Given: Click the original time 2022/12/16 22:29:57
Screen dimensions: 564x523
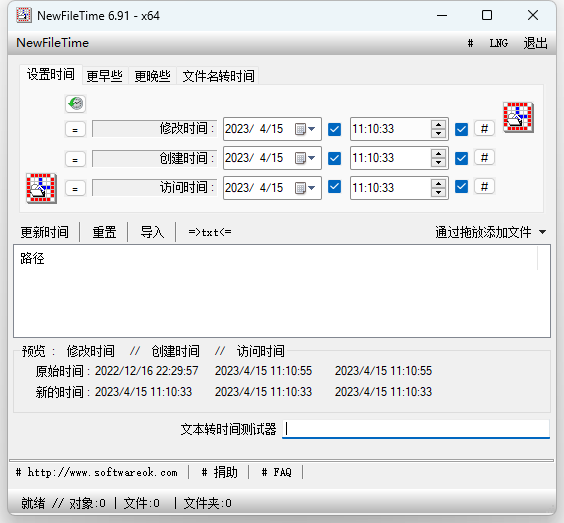Looking at the screenshot, I should coord(146,371).
